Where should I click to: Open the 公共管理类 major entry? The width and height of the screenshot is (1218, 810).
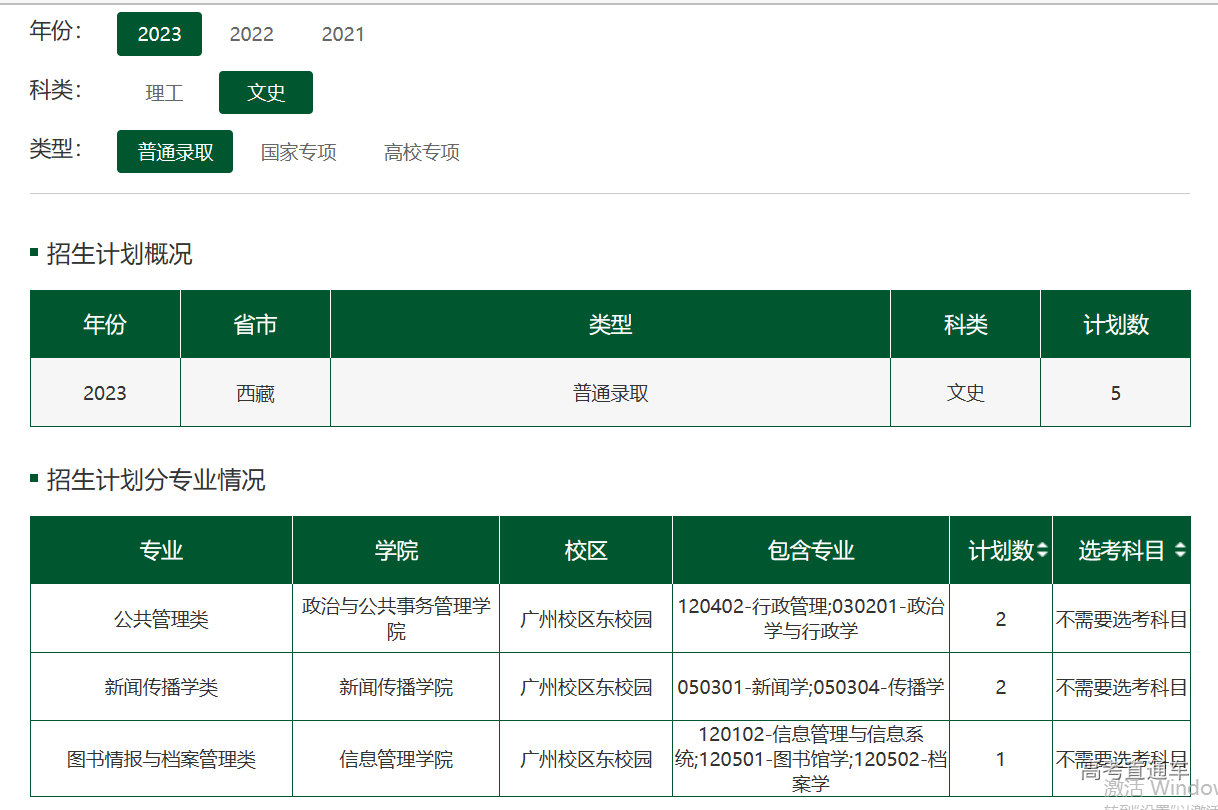tap(161, 619)
